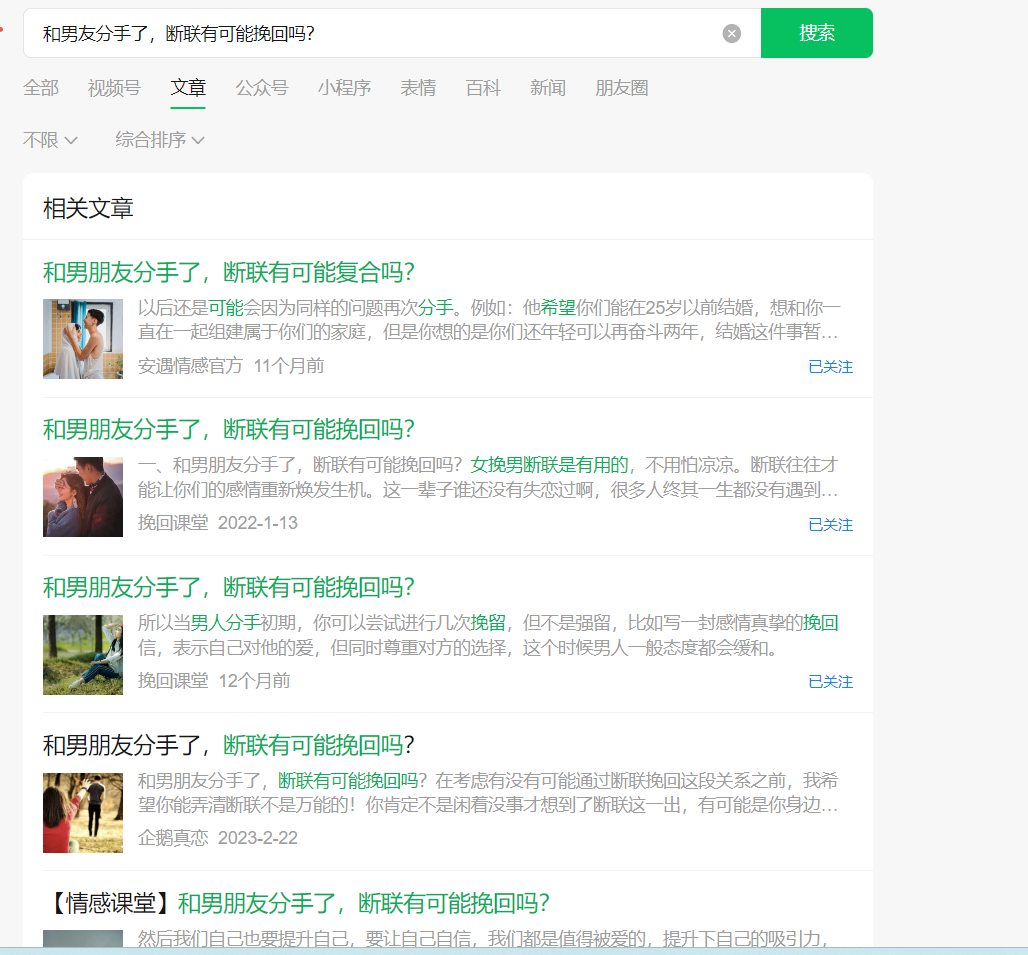Screen dimensions: 1028x955
Task: Open 挽回课堂 article dated 2022-1-13
Action: [x=229, y=429]
